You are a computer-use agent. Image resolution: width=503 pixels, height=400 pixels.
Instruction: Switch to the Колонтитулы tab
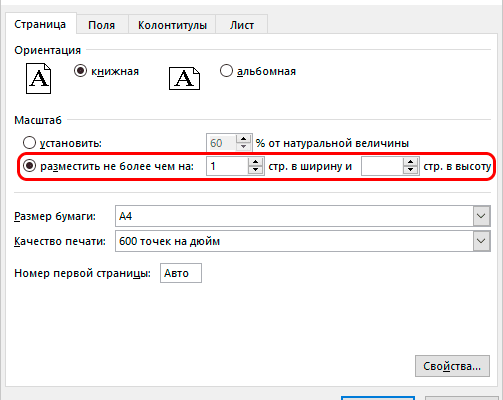point(172,25)
